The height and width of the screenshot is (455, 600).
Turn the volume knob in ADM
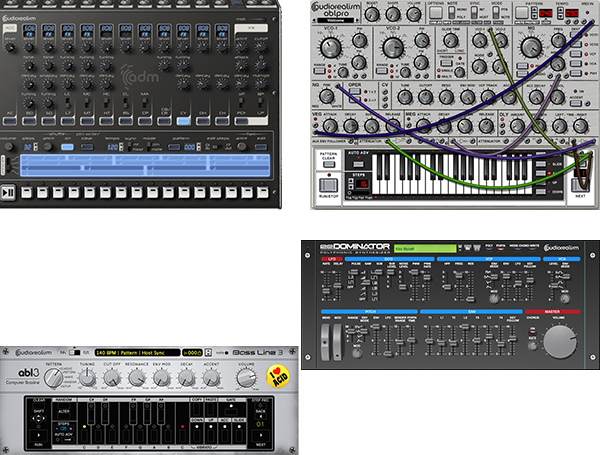pos(8,147)
